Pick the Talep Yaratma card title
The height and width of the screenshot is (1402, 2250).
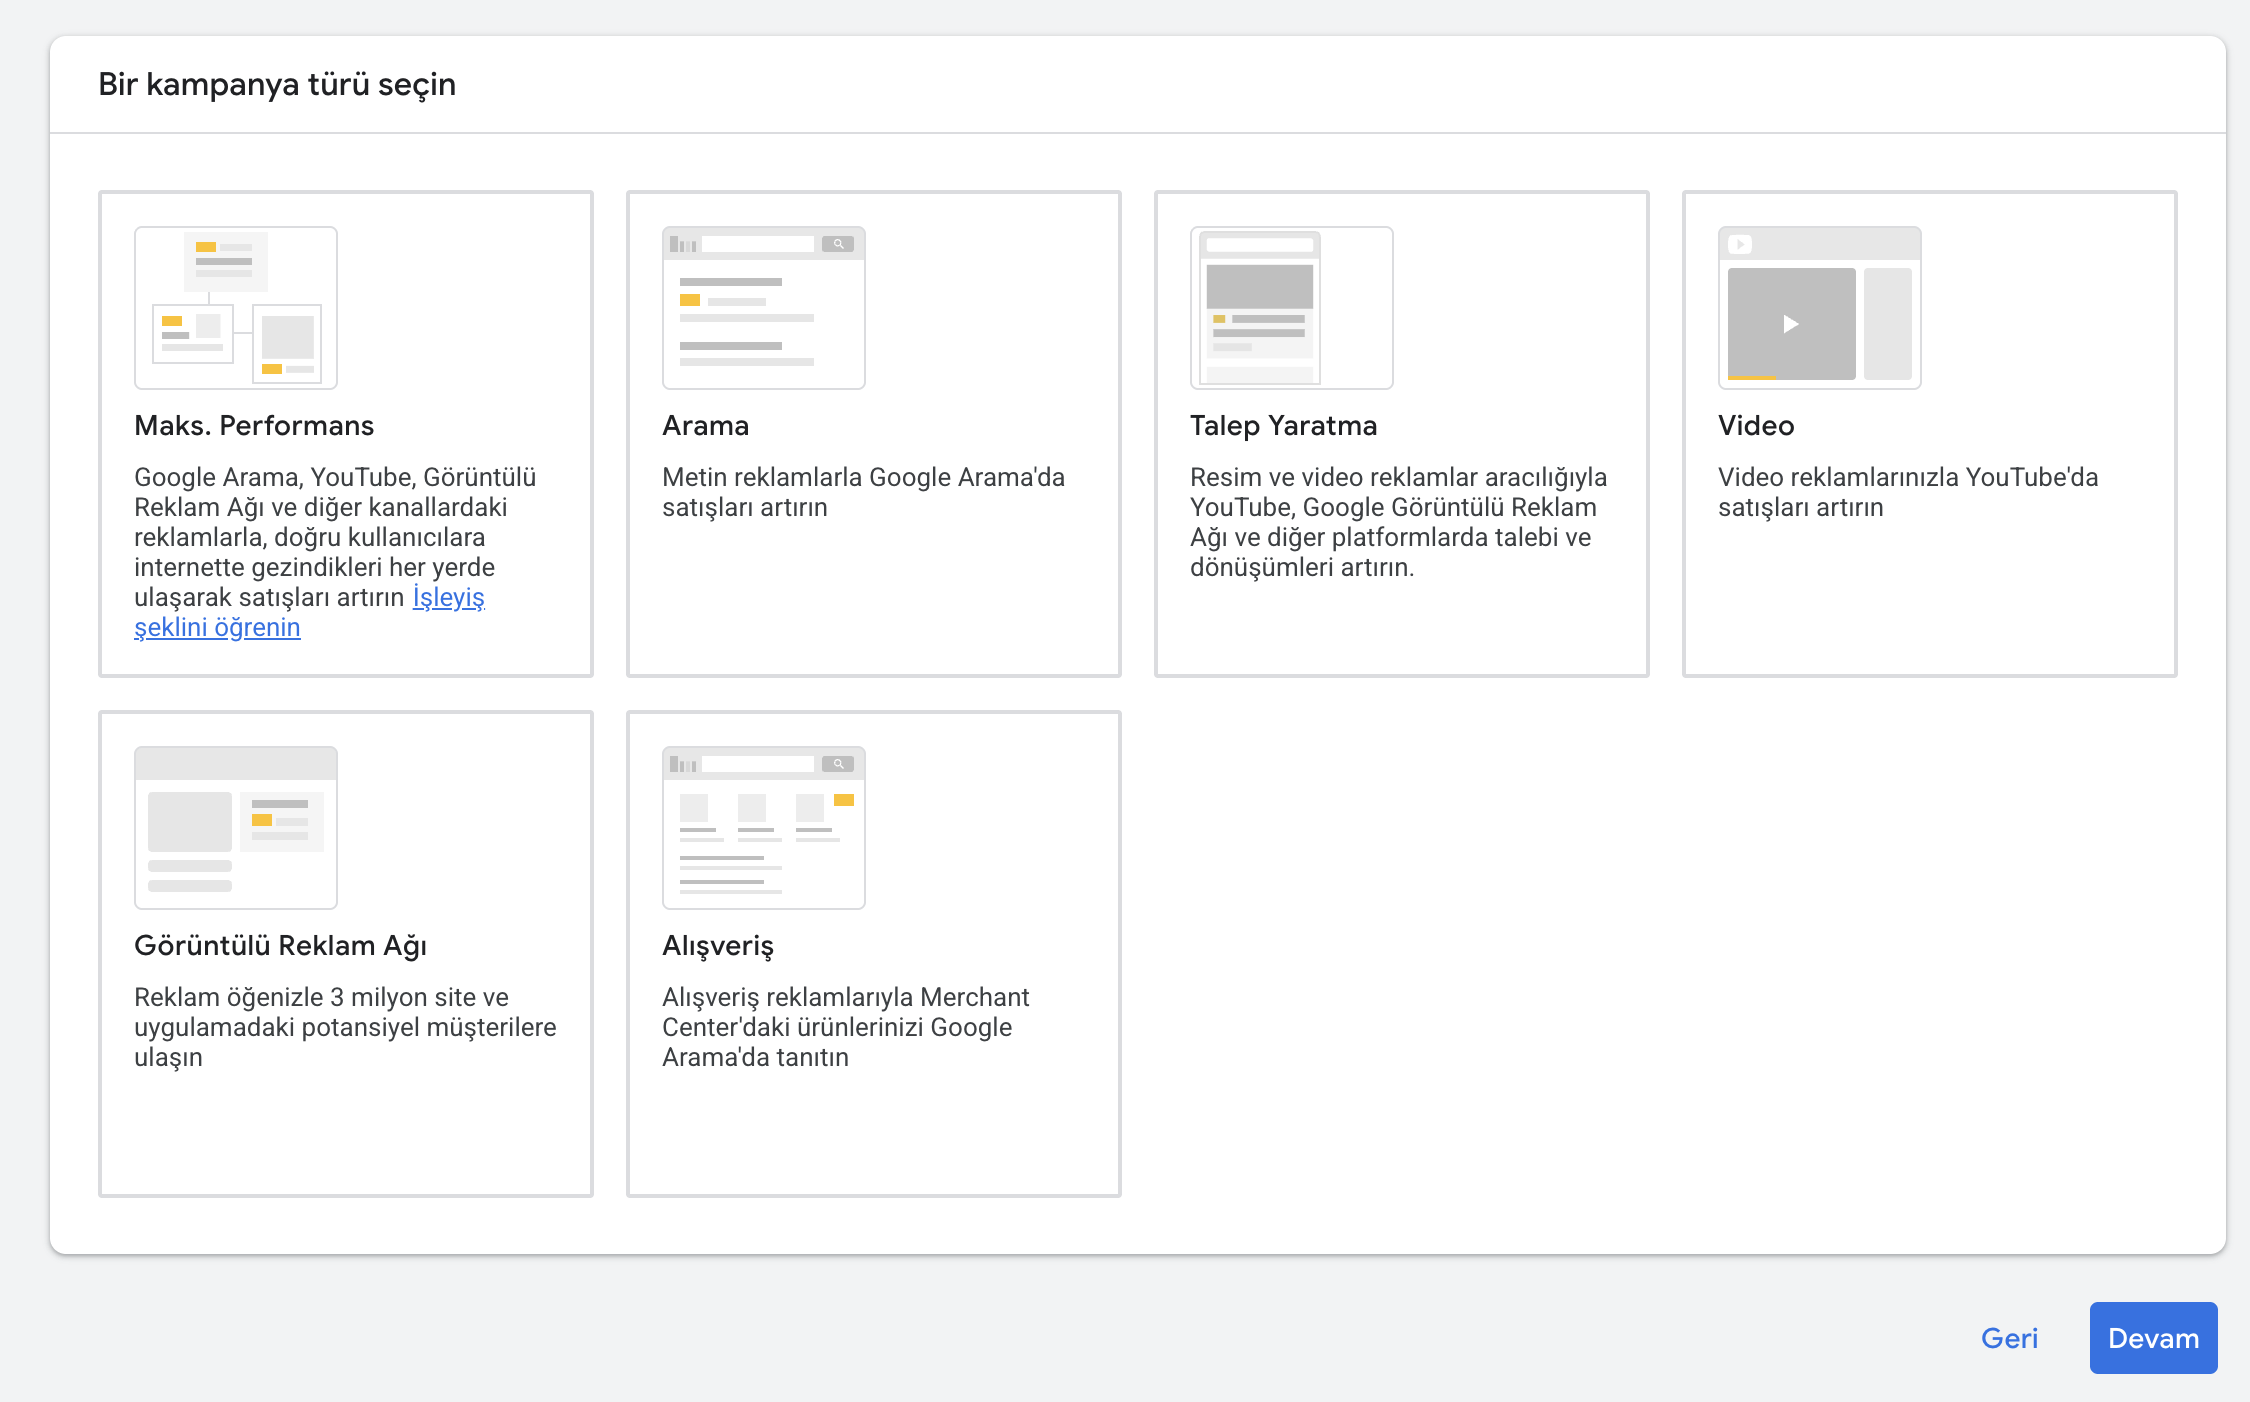click(1283, 426)
